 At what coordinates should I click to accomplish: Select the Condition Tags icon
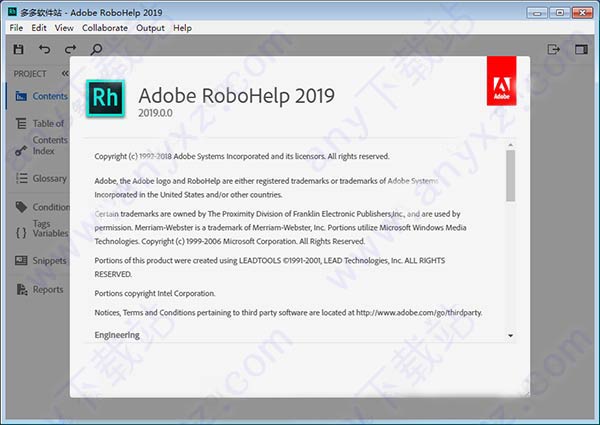coord(21,207)
